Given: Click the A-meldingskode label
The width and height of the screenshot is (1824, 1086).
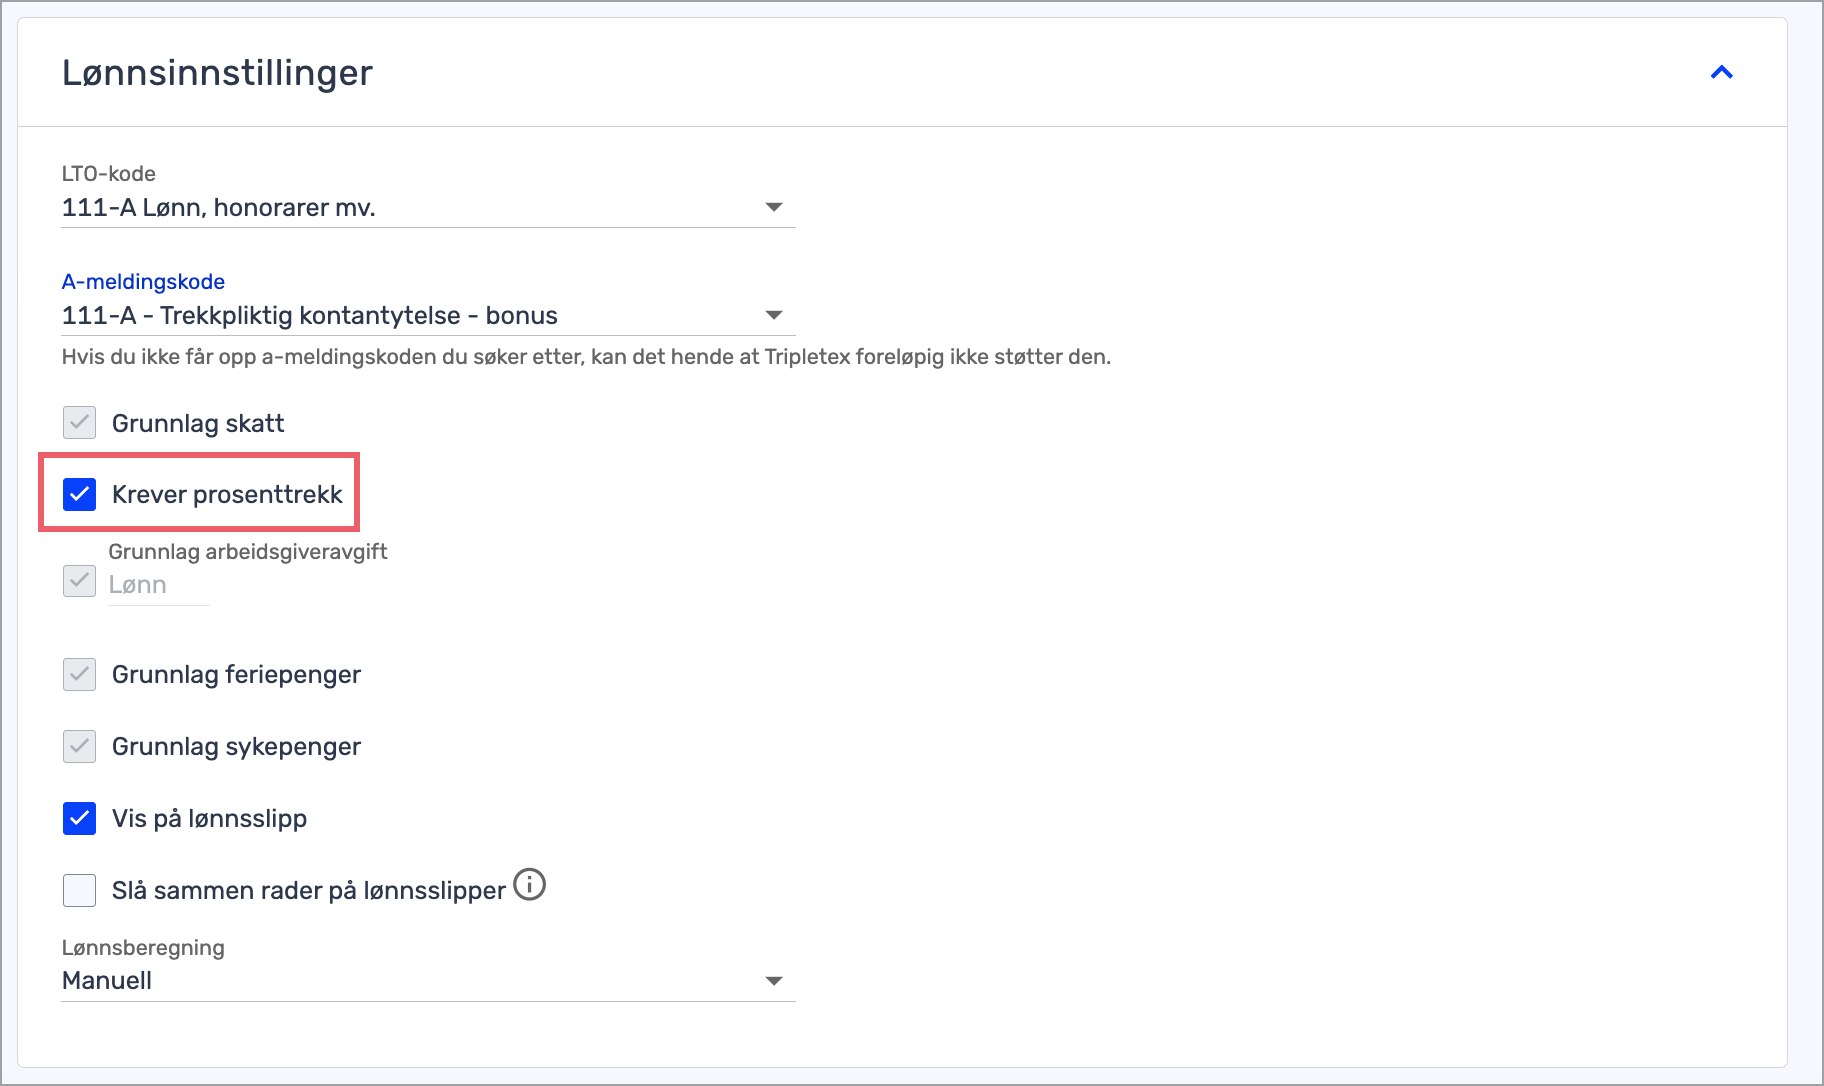Looking at the screenshot, I should (143, 282).
